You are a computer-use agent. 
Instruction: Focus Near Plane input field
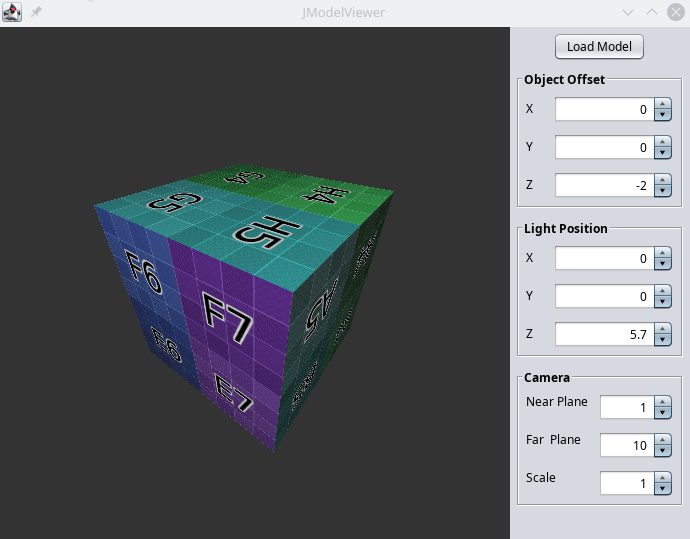pos(627,407)
